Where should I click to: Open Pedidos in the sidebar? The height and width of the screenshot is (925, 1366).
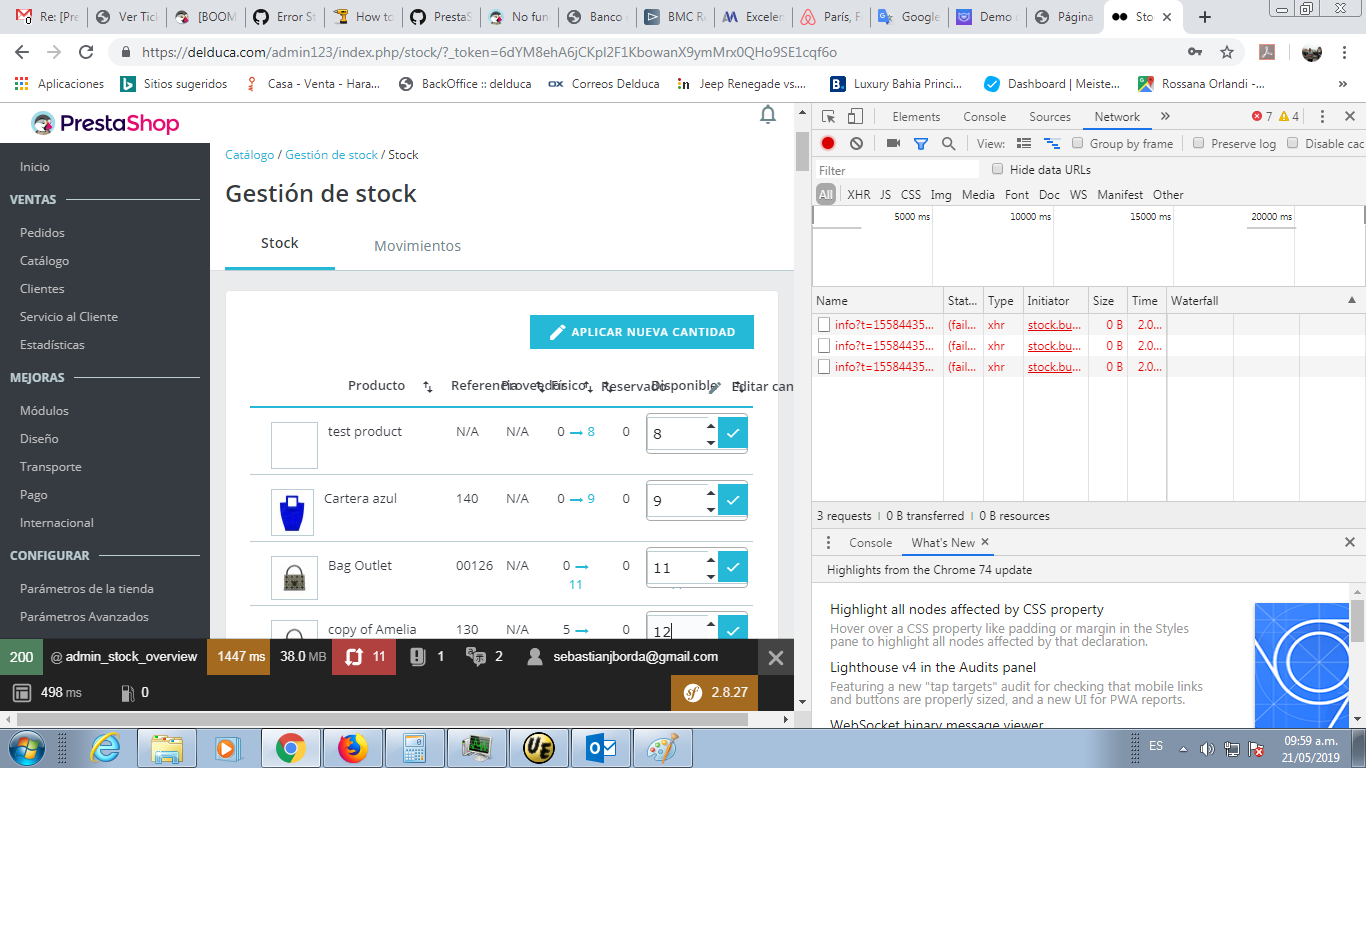42,233
